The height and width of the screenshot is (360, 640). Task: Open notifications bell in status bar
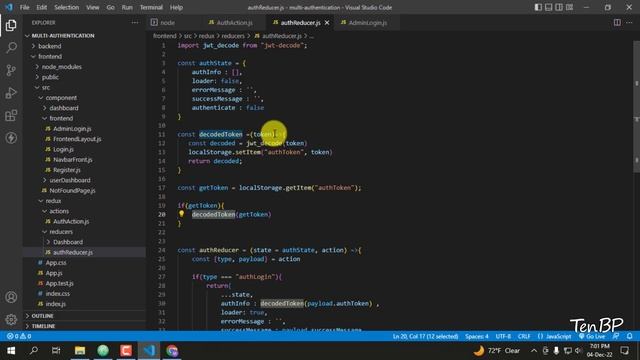tap(629, 336)
